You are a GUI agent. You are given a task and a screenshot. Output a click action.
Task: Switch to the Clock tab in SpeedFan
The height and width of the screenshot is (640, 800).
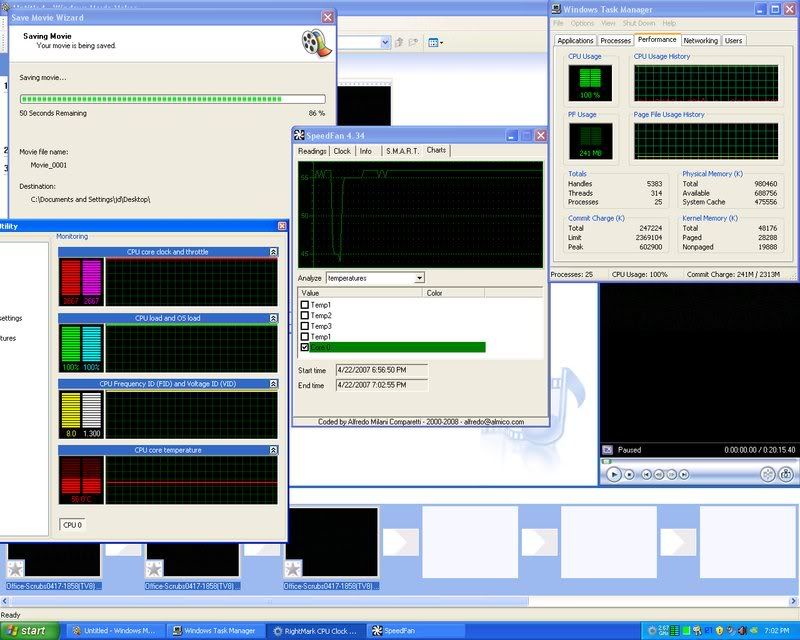pyautogui.click(x=342, y=151)
